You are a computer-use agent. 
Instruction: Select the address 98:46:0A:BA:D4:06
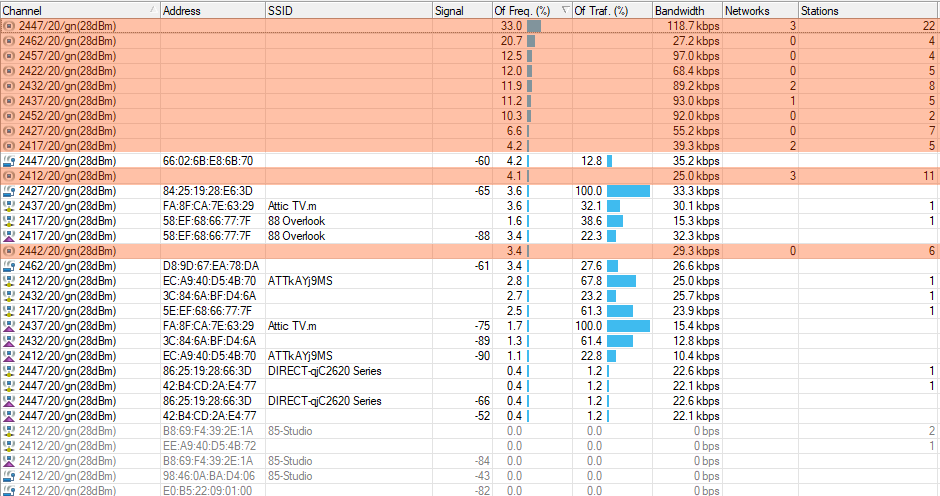pyautogui.click(x=209, y=476)
